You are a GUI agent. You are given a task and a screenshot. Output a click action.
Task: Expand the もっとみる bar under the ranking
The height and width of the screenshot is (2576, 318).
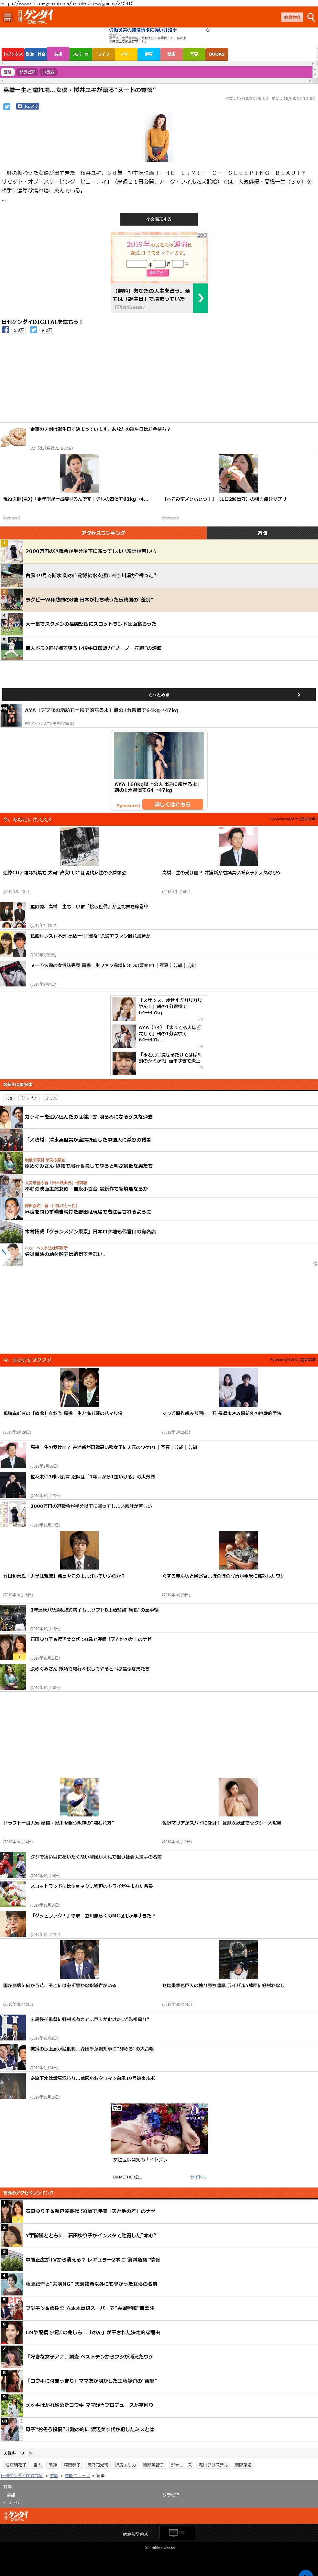[159, 694]
